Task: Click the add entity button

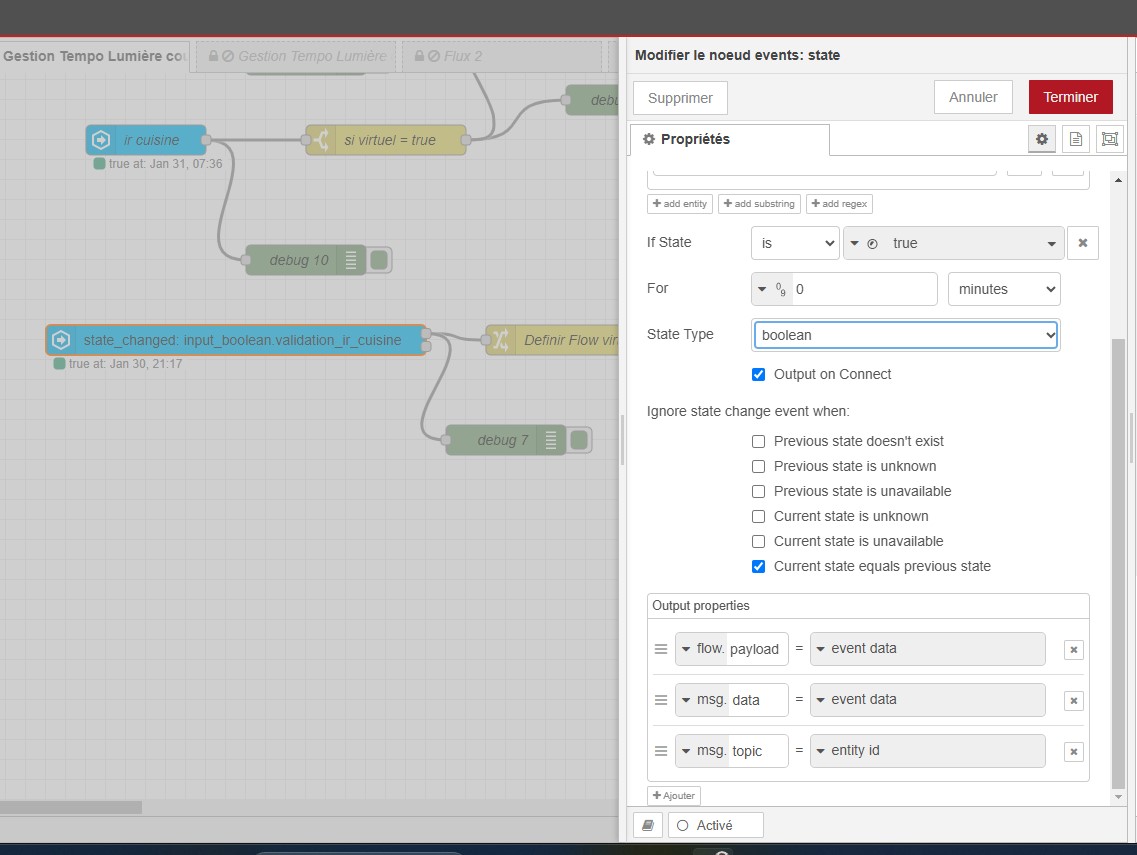Action: pyautogui.click(x=680, y=204)
